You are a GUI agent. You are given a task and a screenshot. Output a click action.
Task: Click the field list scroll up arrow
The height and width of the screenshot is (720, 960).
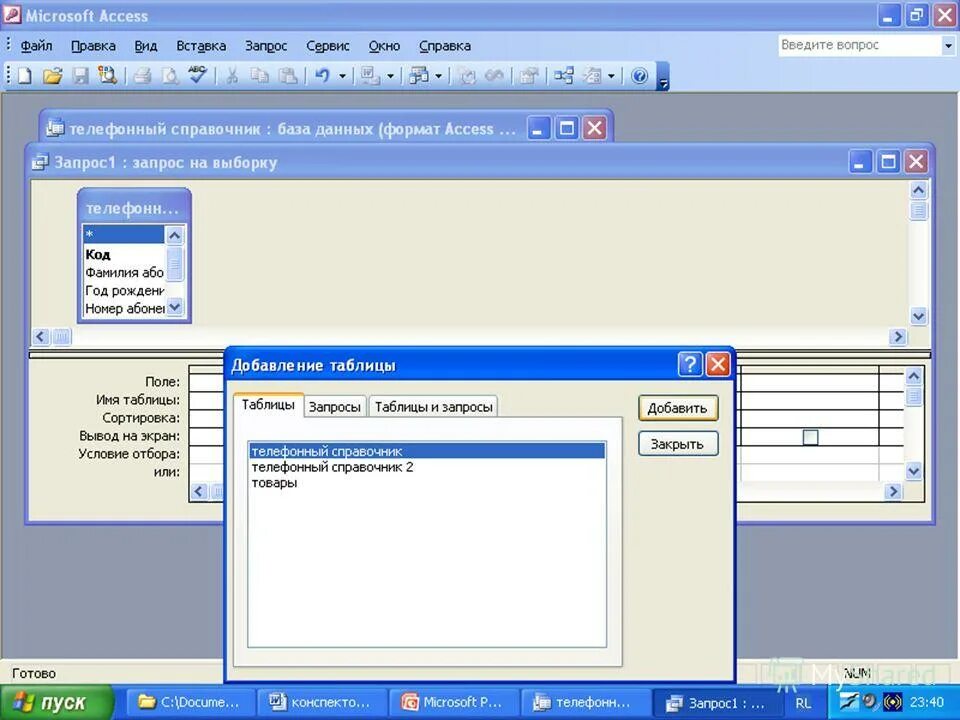click(x=174, y=235)
